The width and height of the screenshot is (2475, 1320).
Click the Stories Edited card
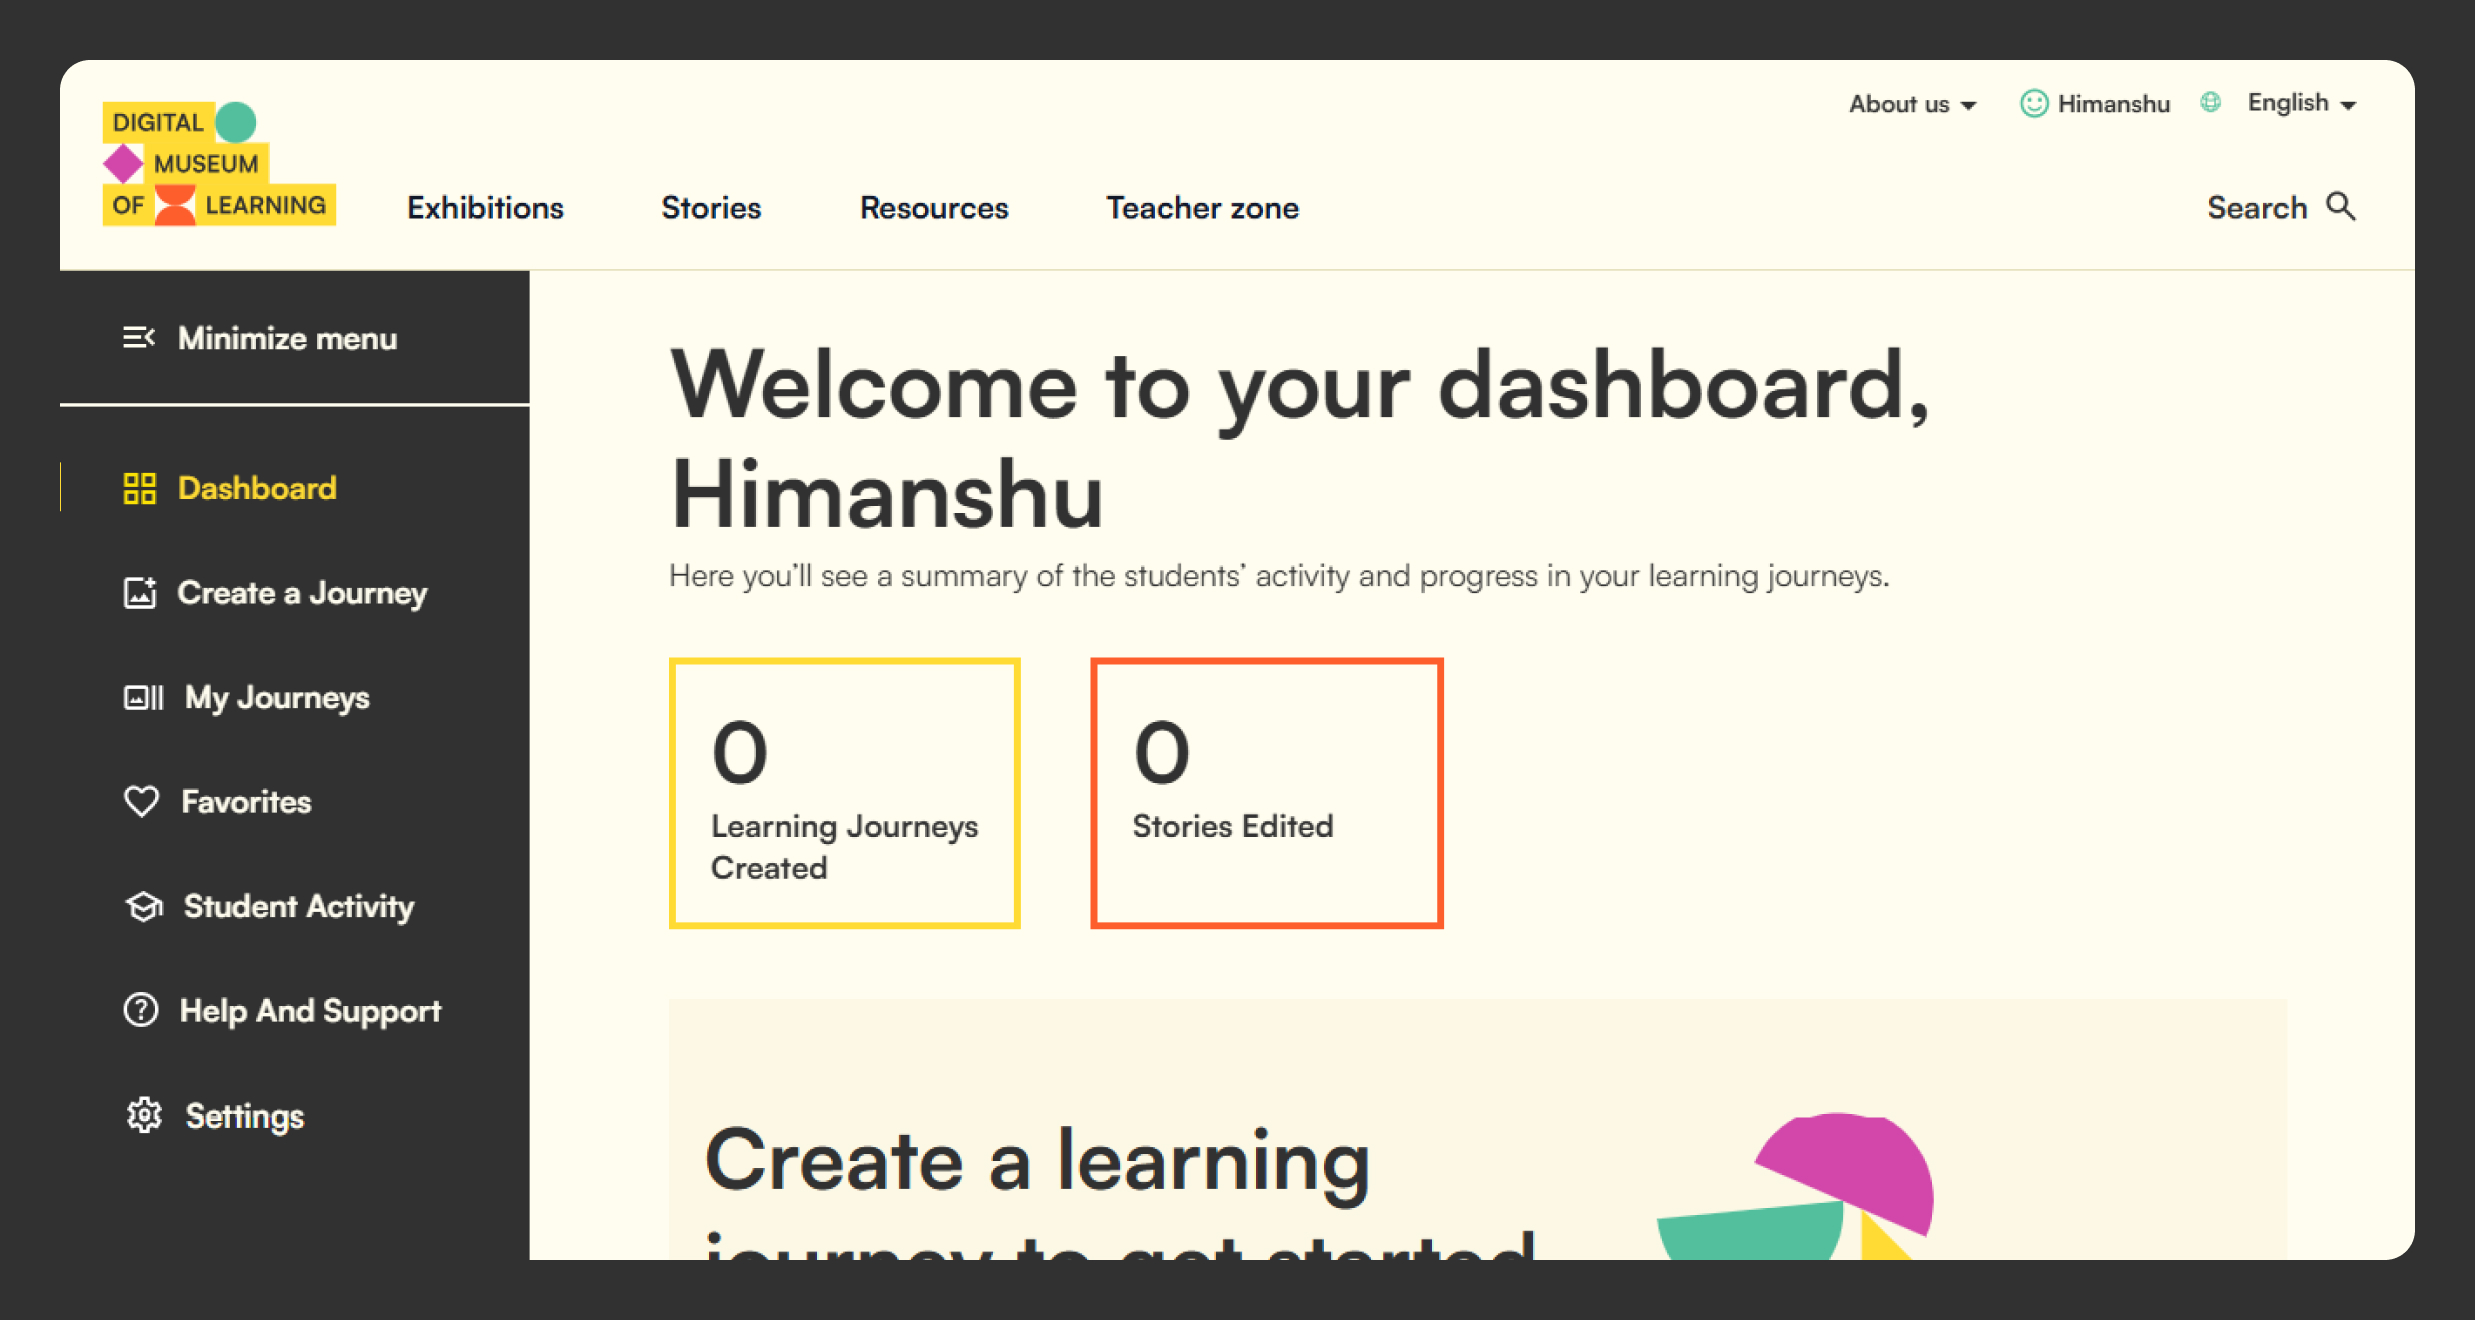coord(1266,793)
